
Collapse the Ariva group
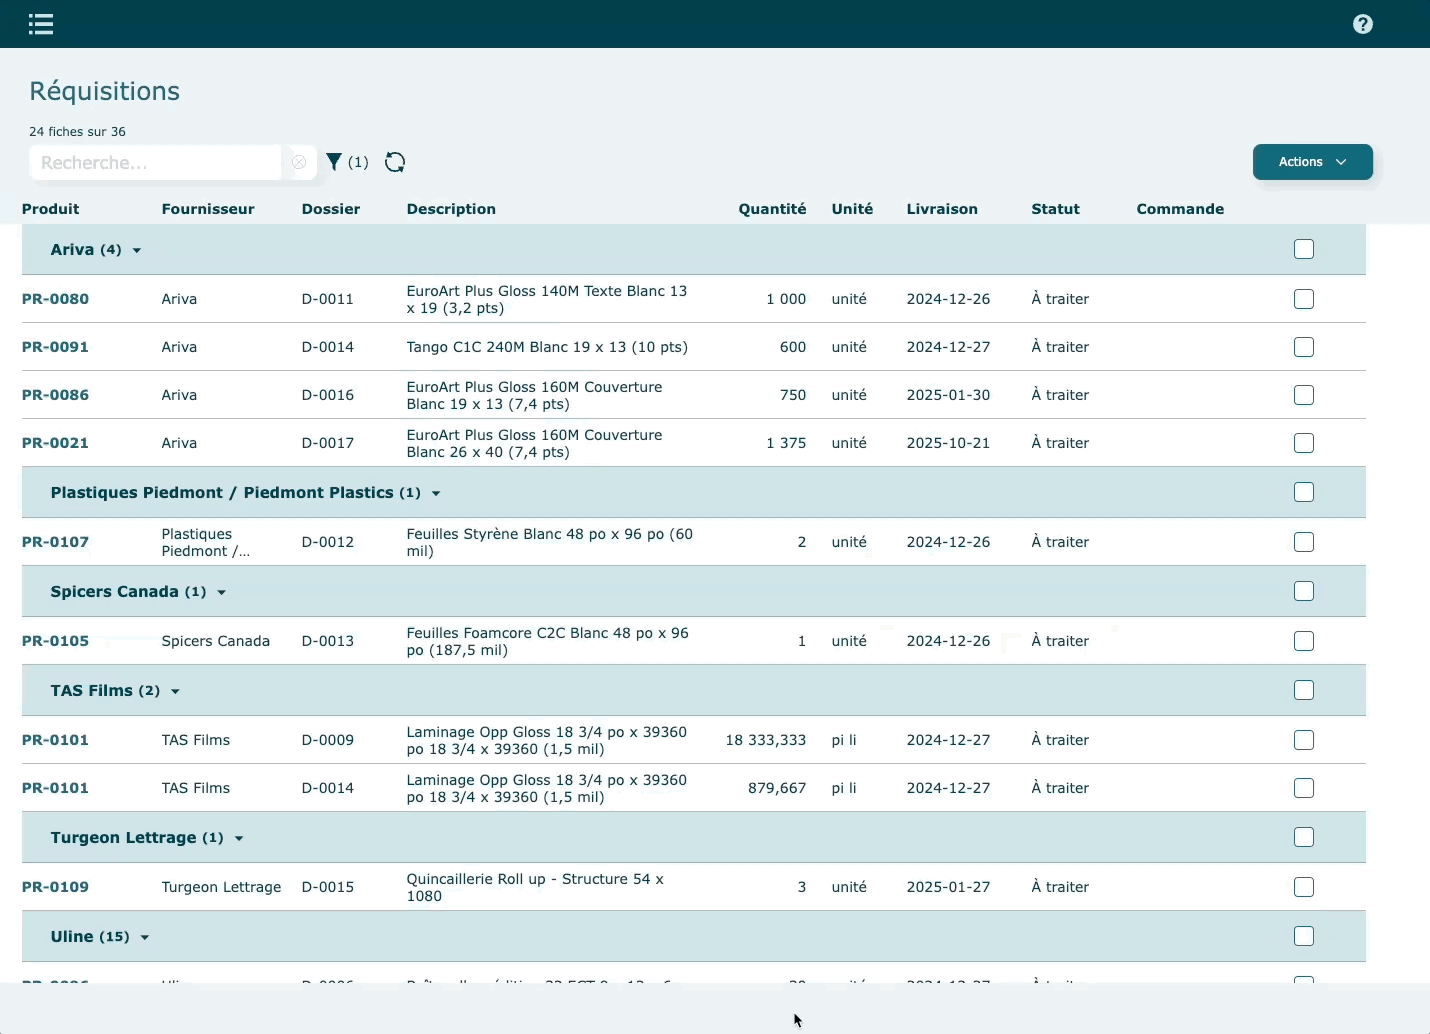pyautogui.click(x=137, y=250)
